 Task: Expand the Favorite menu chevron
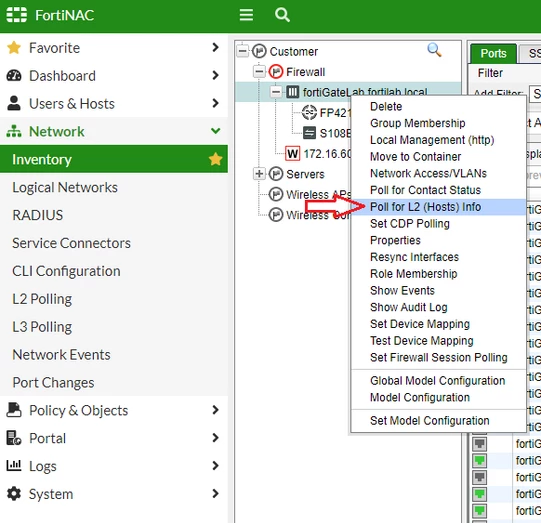coord(216,47)
